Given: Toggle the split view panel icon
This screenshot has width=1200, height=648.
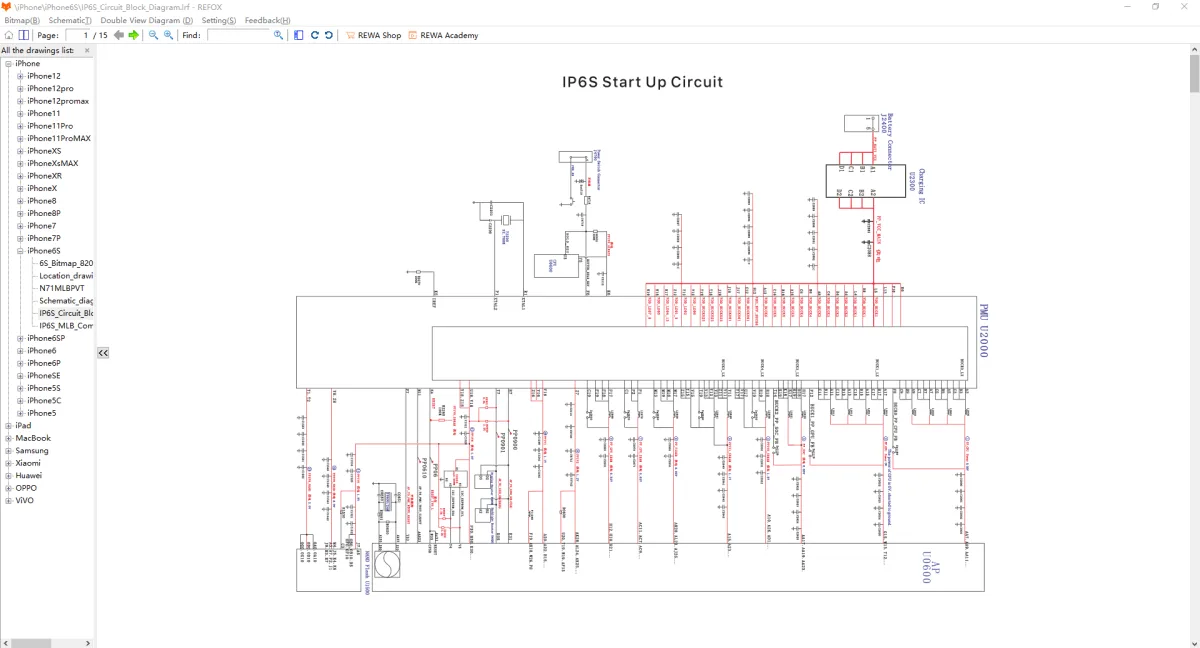Looking at the screenshot, I should (x=24, y=35).
